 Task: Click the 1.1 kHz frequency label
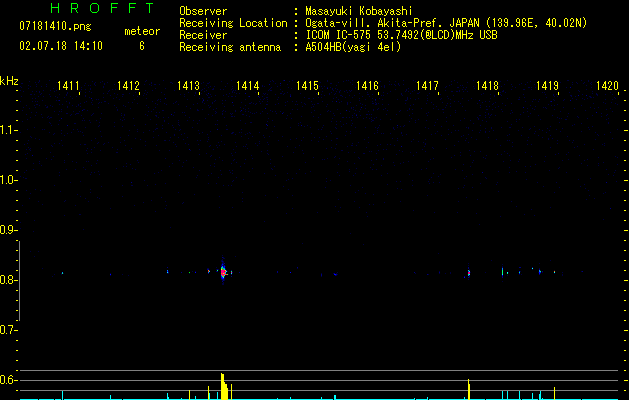[7, 130]
